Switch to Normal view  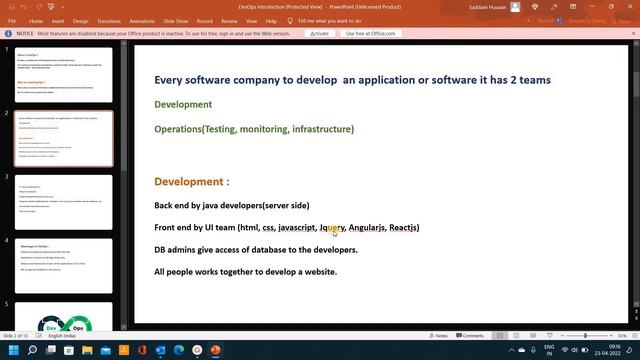point(499,336)
